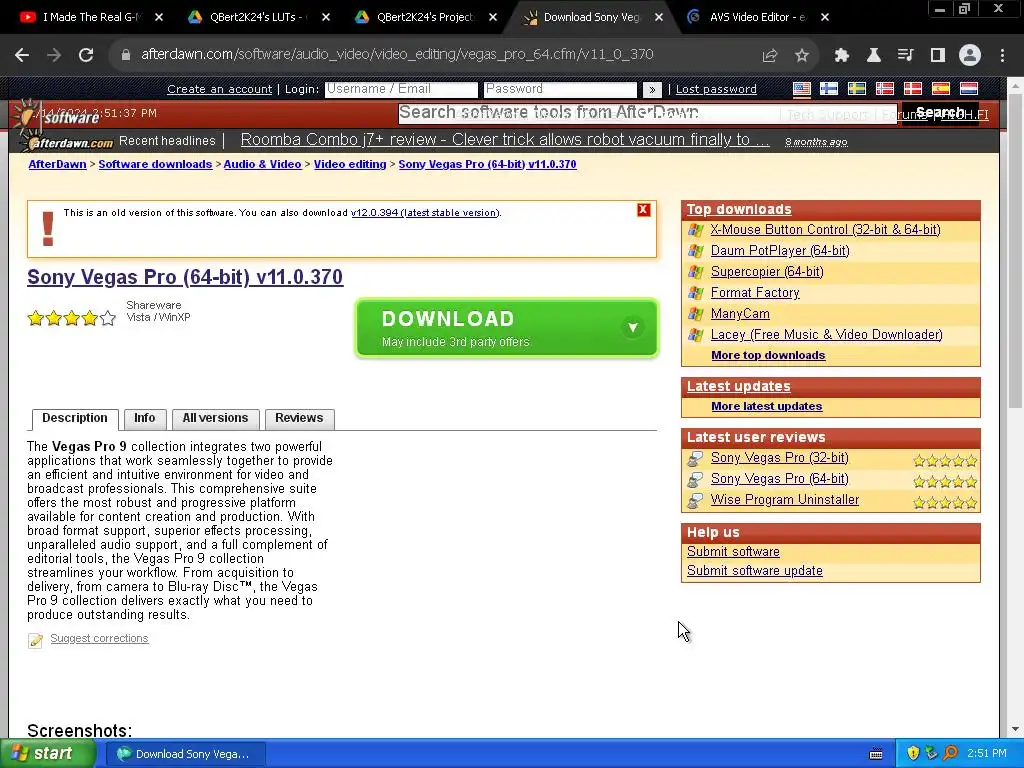Screen dimensions: 1024x768
Task: Open the Create an account link
Action: click(x=219, y=89)
